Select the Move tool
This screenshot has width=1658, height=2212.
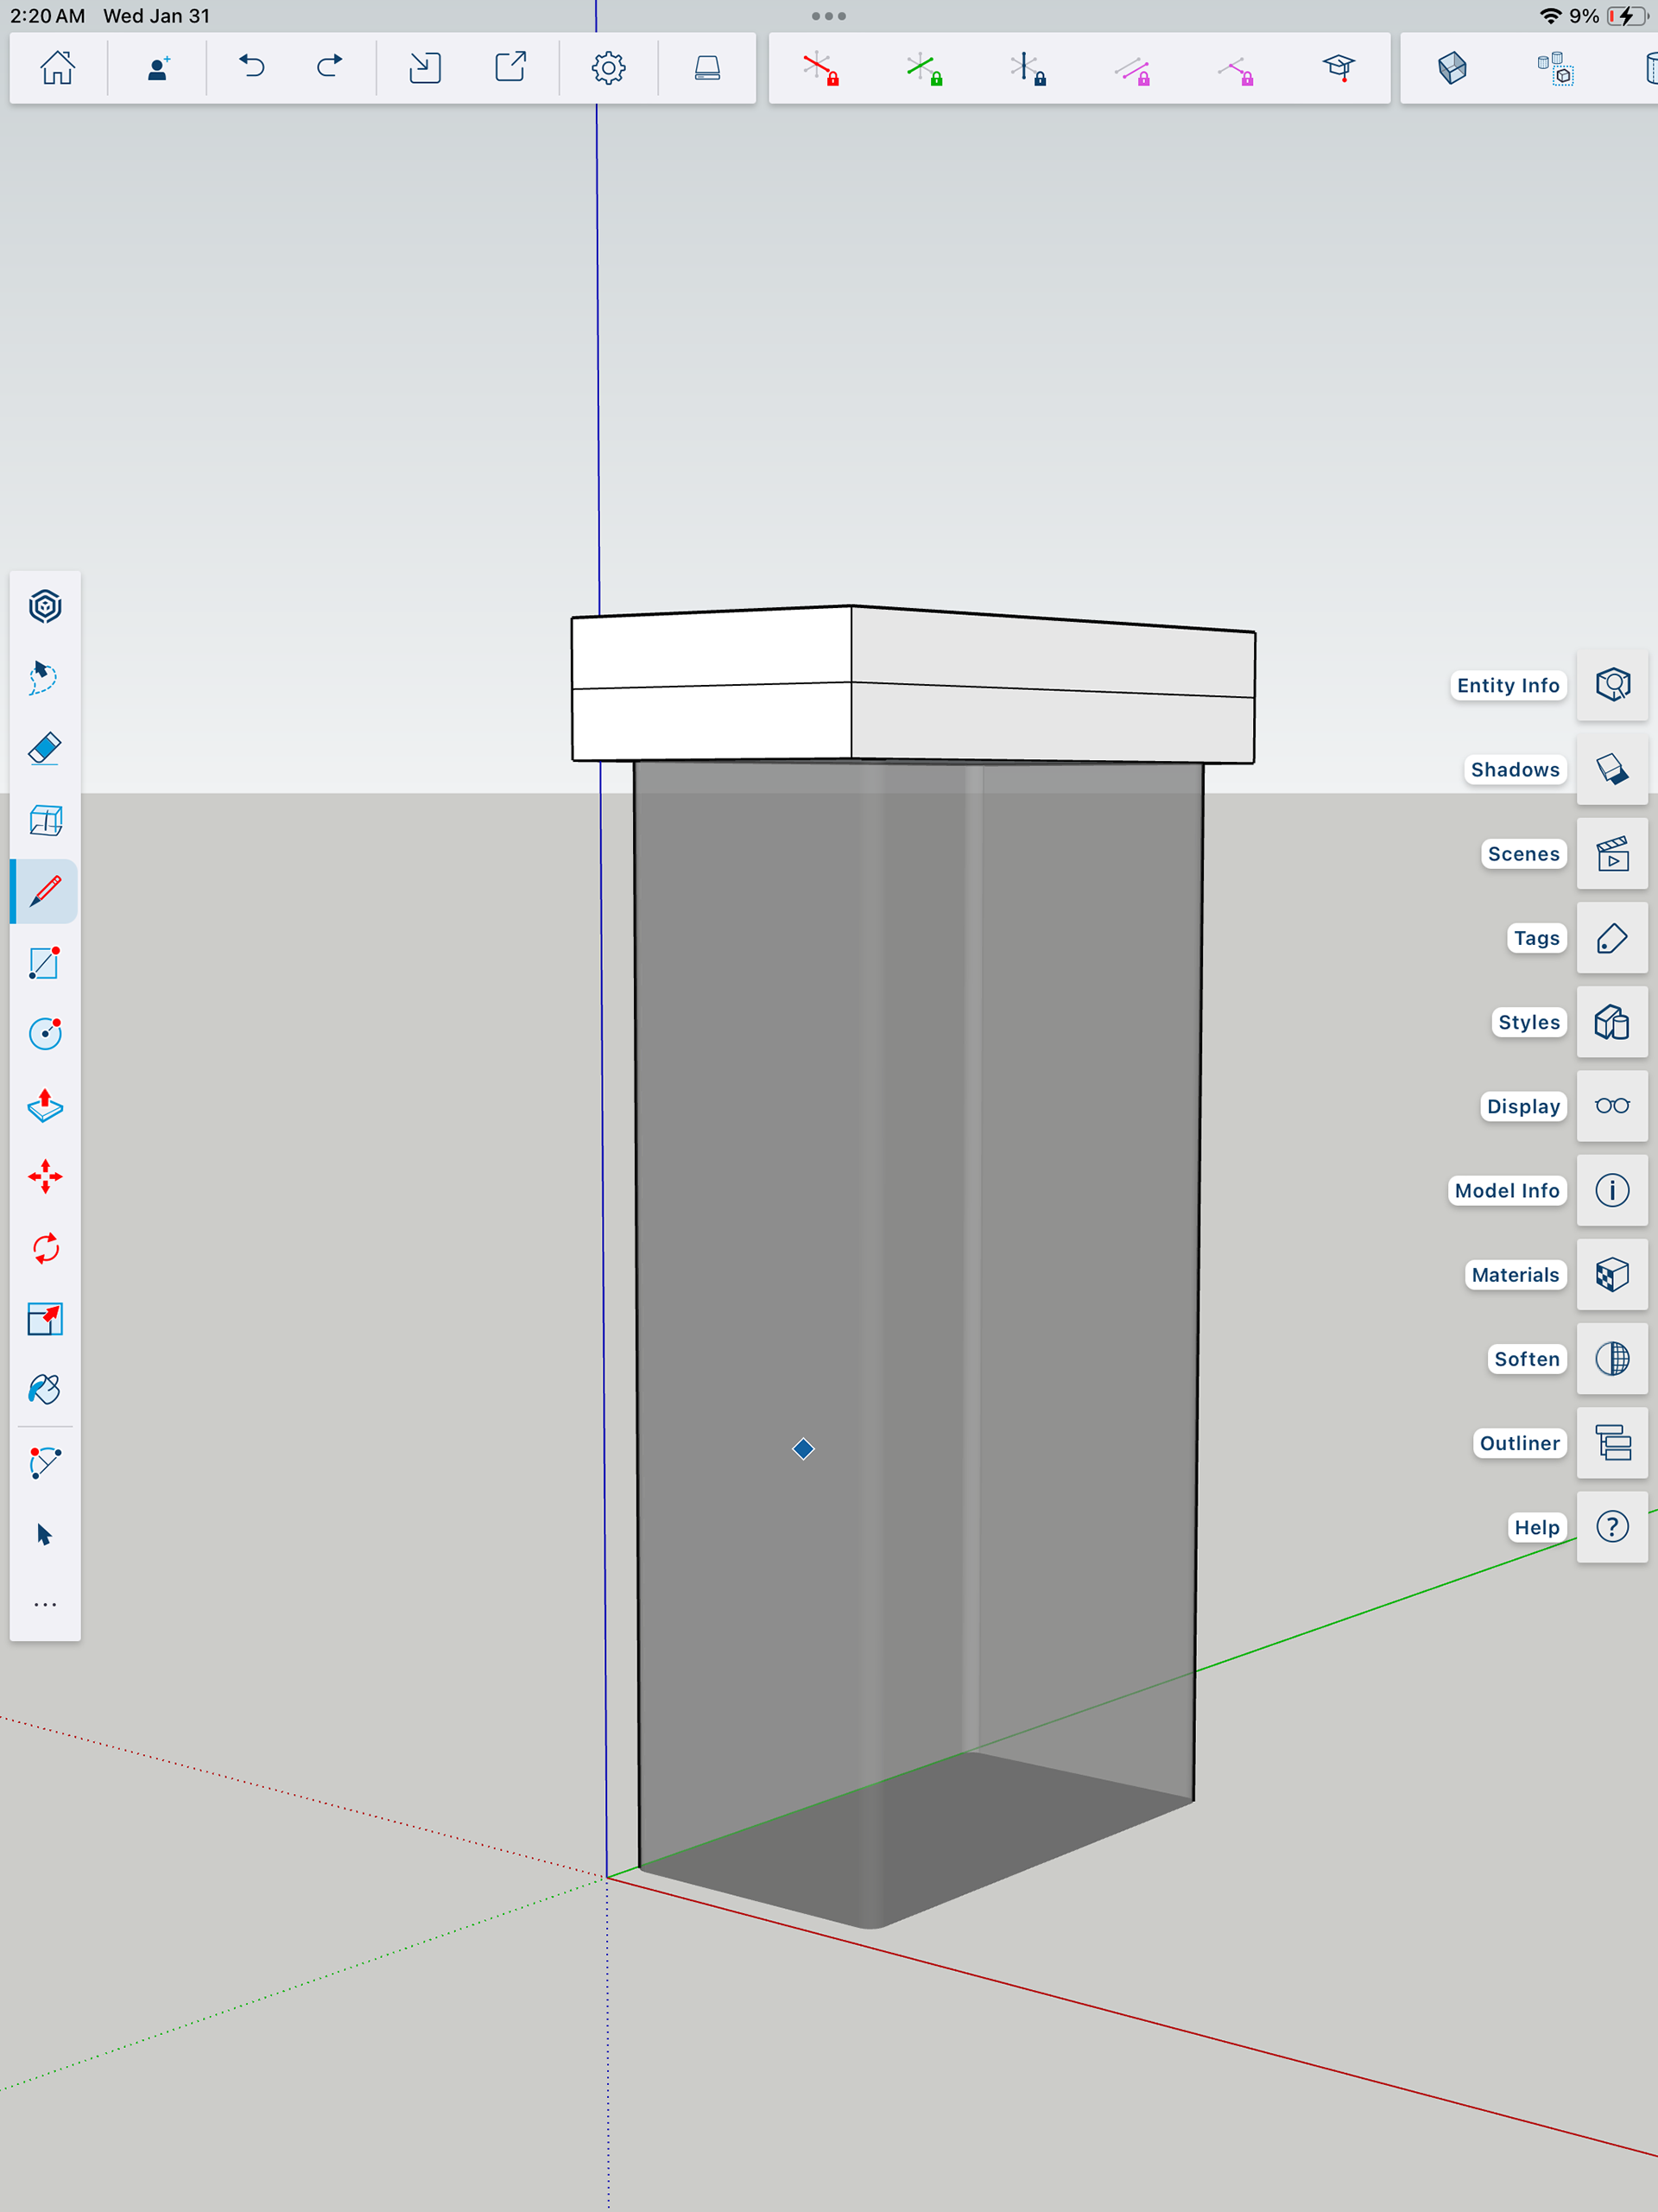tap(45, 1177)
